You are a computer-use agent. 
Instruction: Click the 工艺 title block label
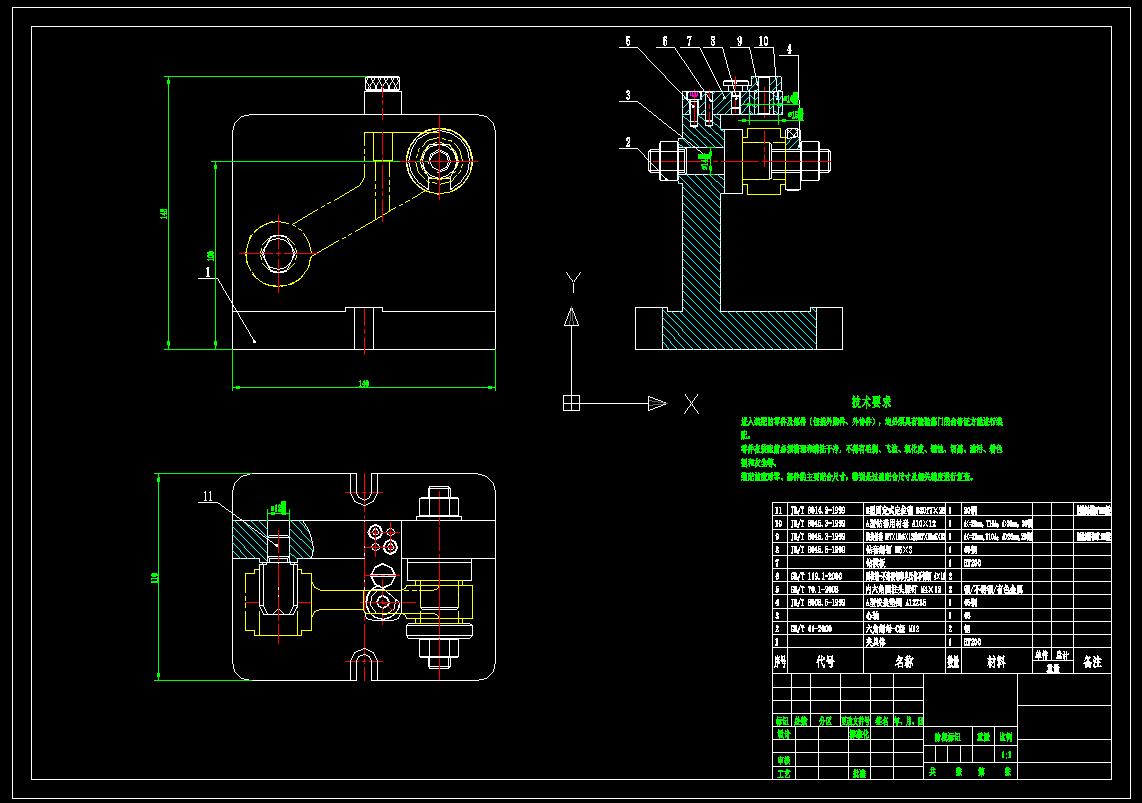tap(784, 773)
